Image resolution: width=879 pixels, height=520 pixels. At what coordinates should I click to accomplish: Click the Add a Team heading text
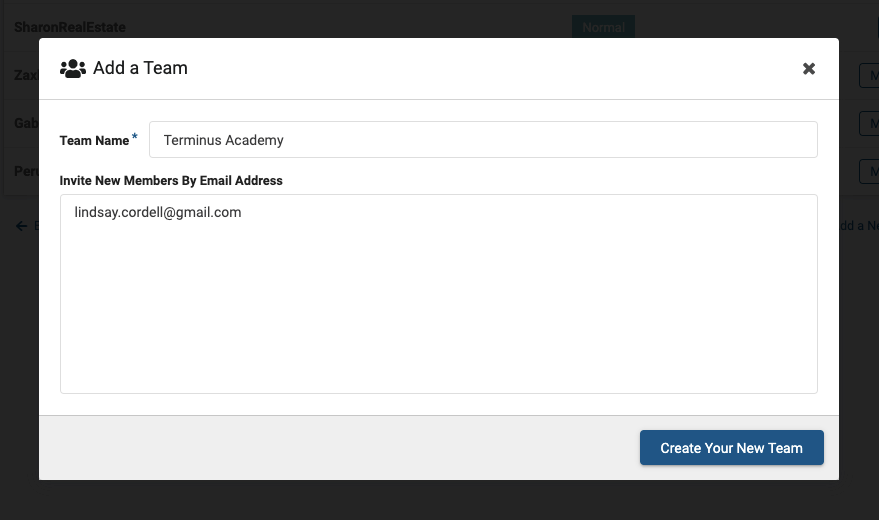coord(140,68)
